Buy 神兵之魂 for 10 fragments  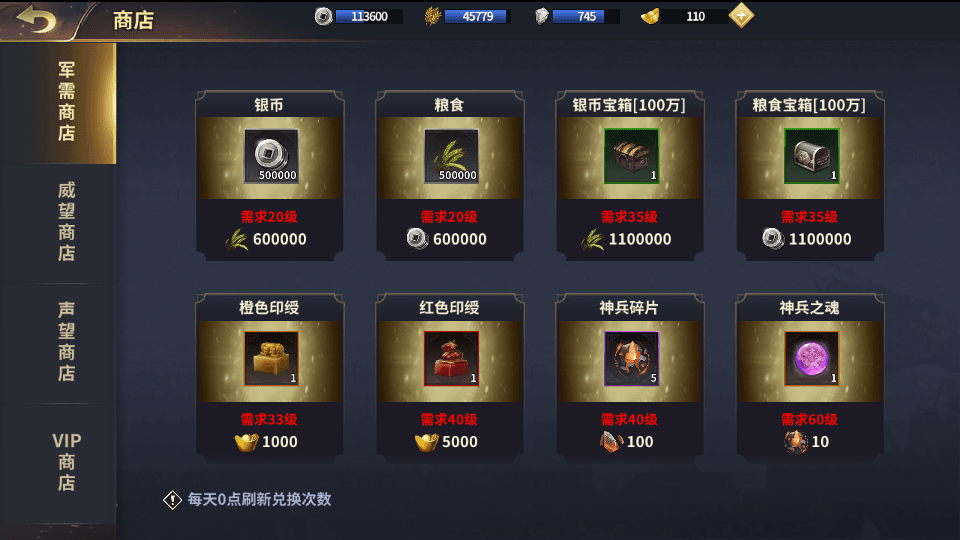tap(807, 441)
